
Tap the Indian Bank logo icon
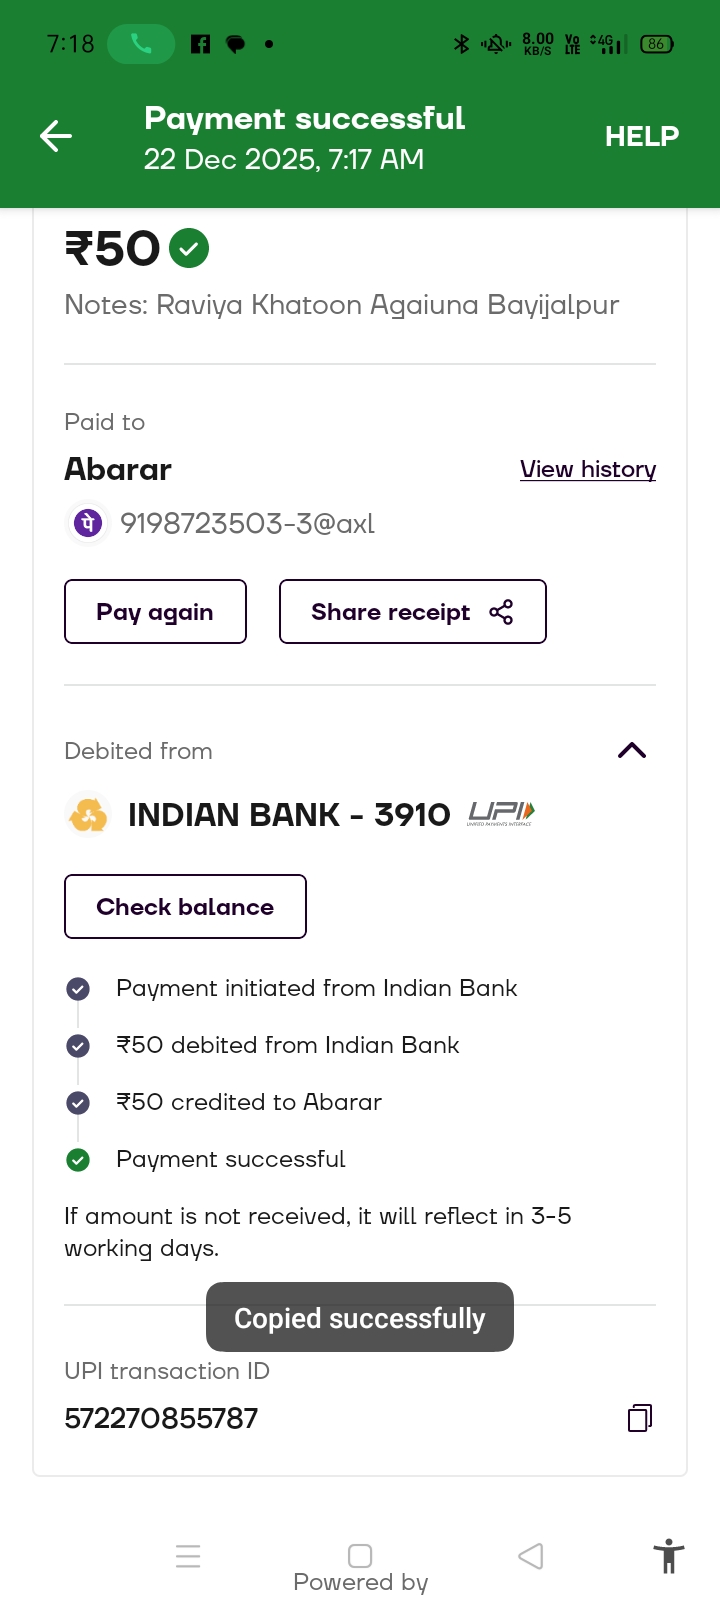coord(88,815)
